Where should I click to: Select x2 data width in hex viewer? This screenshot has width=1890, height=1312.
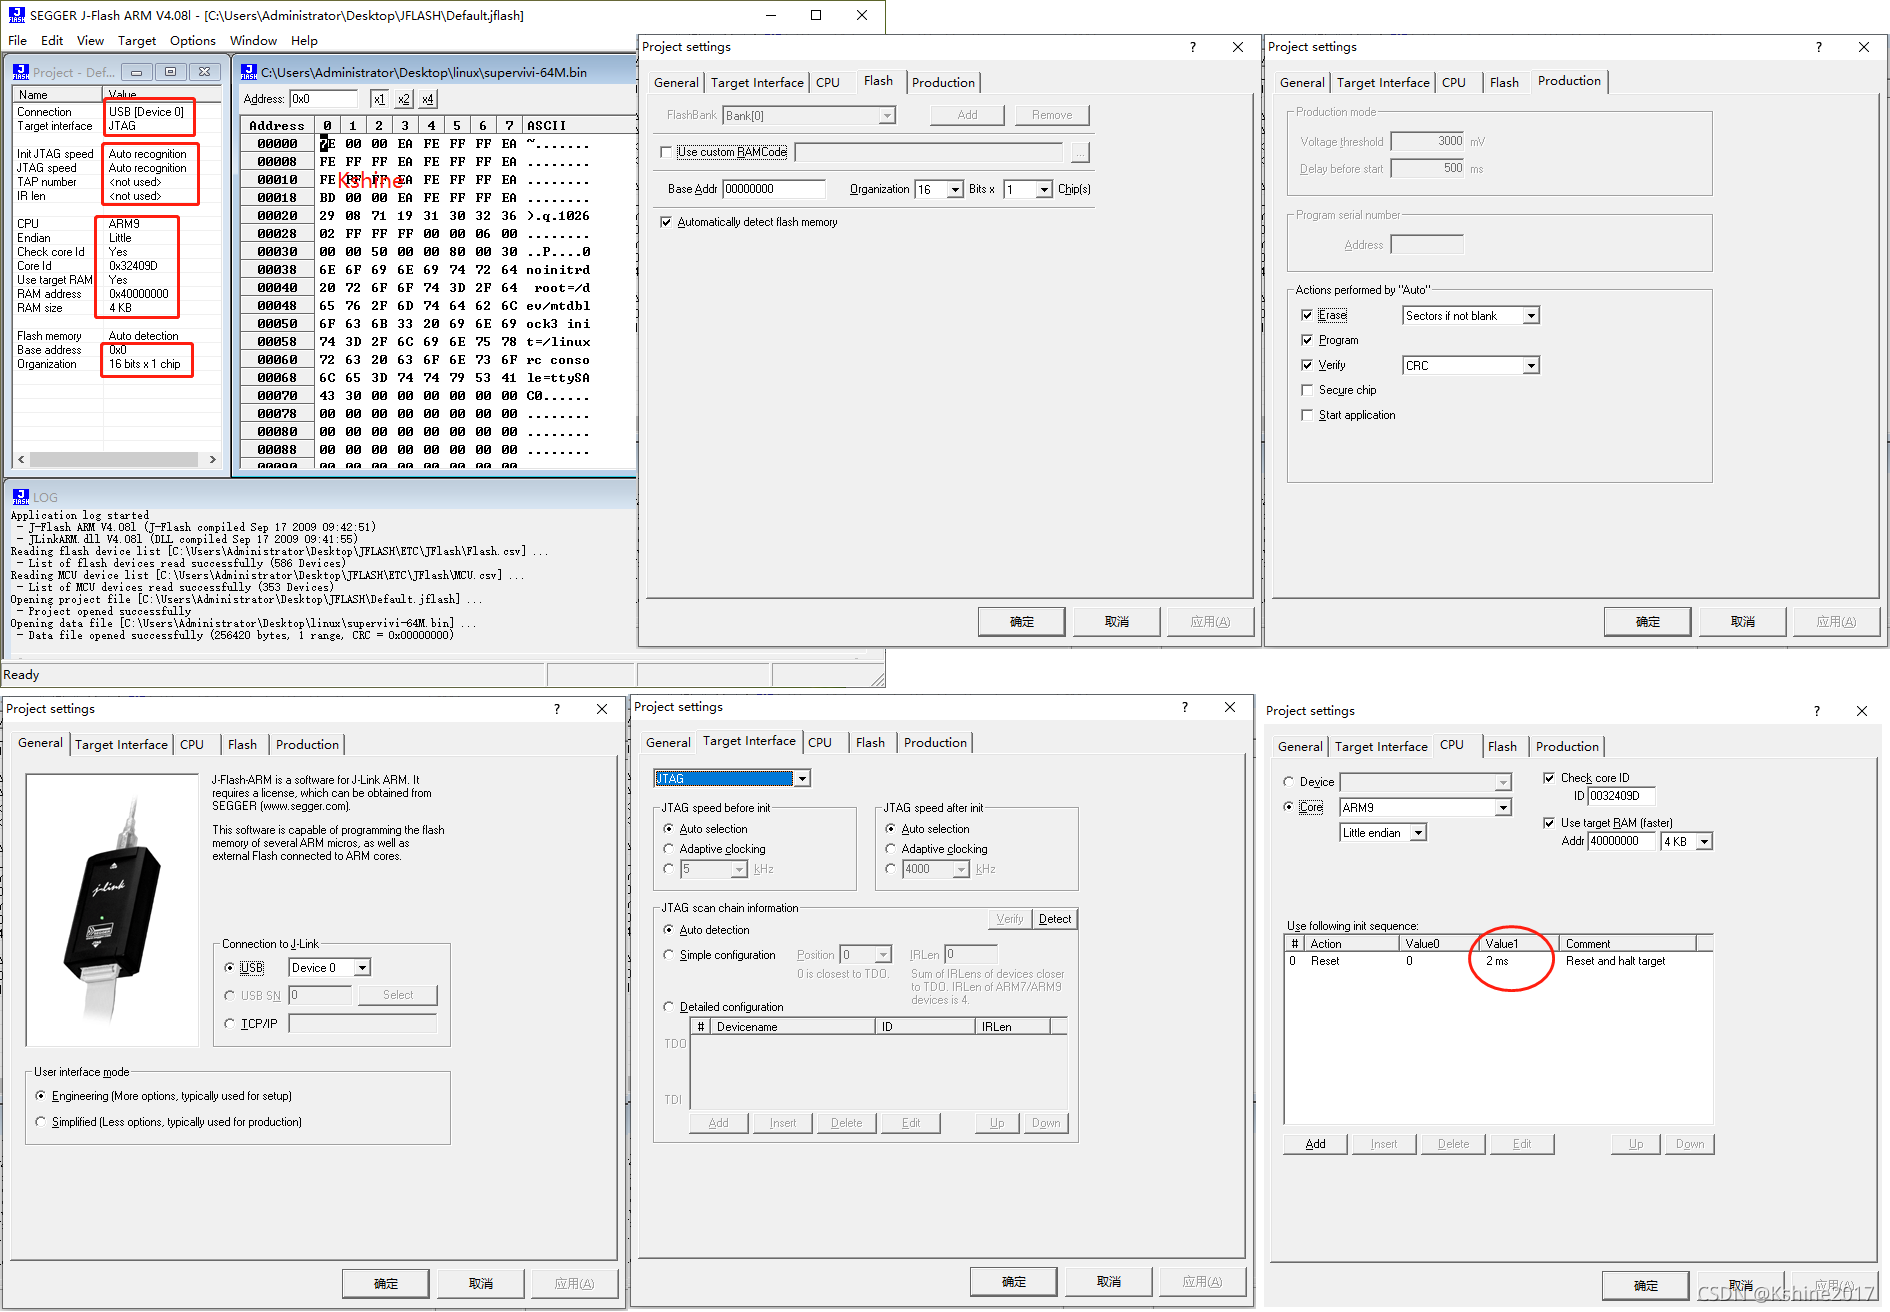click(404, 99)
